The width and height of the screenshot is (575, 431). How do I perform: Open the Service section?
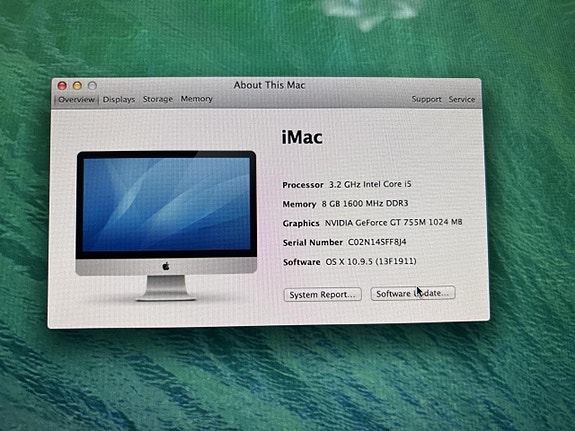(462, 99)
